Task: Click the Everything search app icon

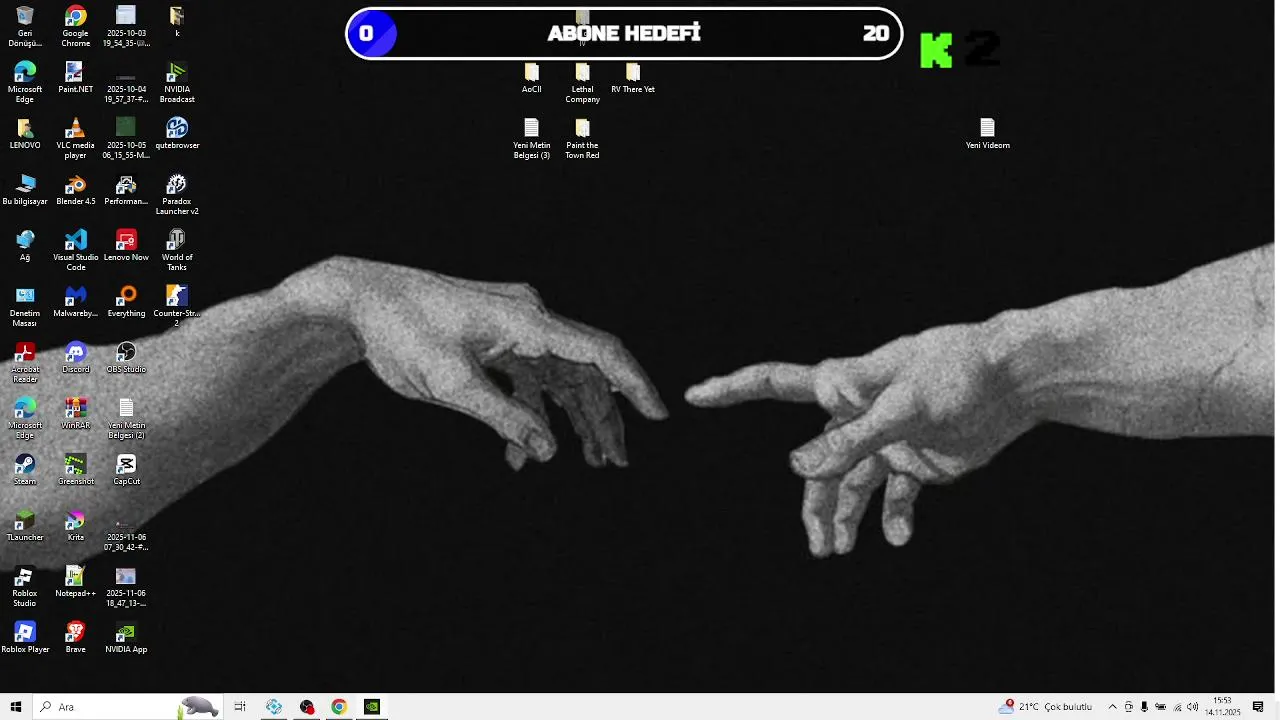Action: 126,302
